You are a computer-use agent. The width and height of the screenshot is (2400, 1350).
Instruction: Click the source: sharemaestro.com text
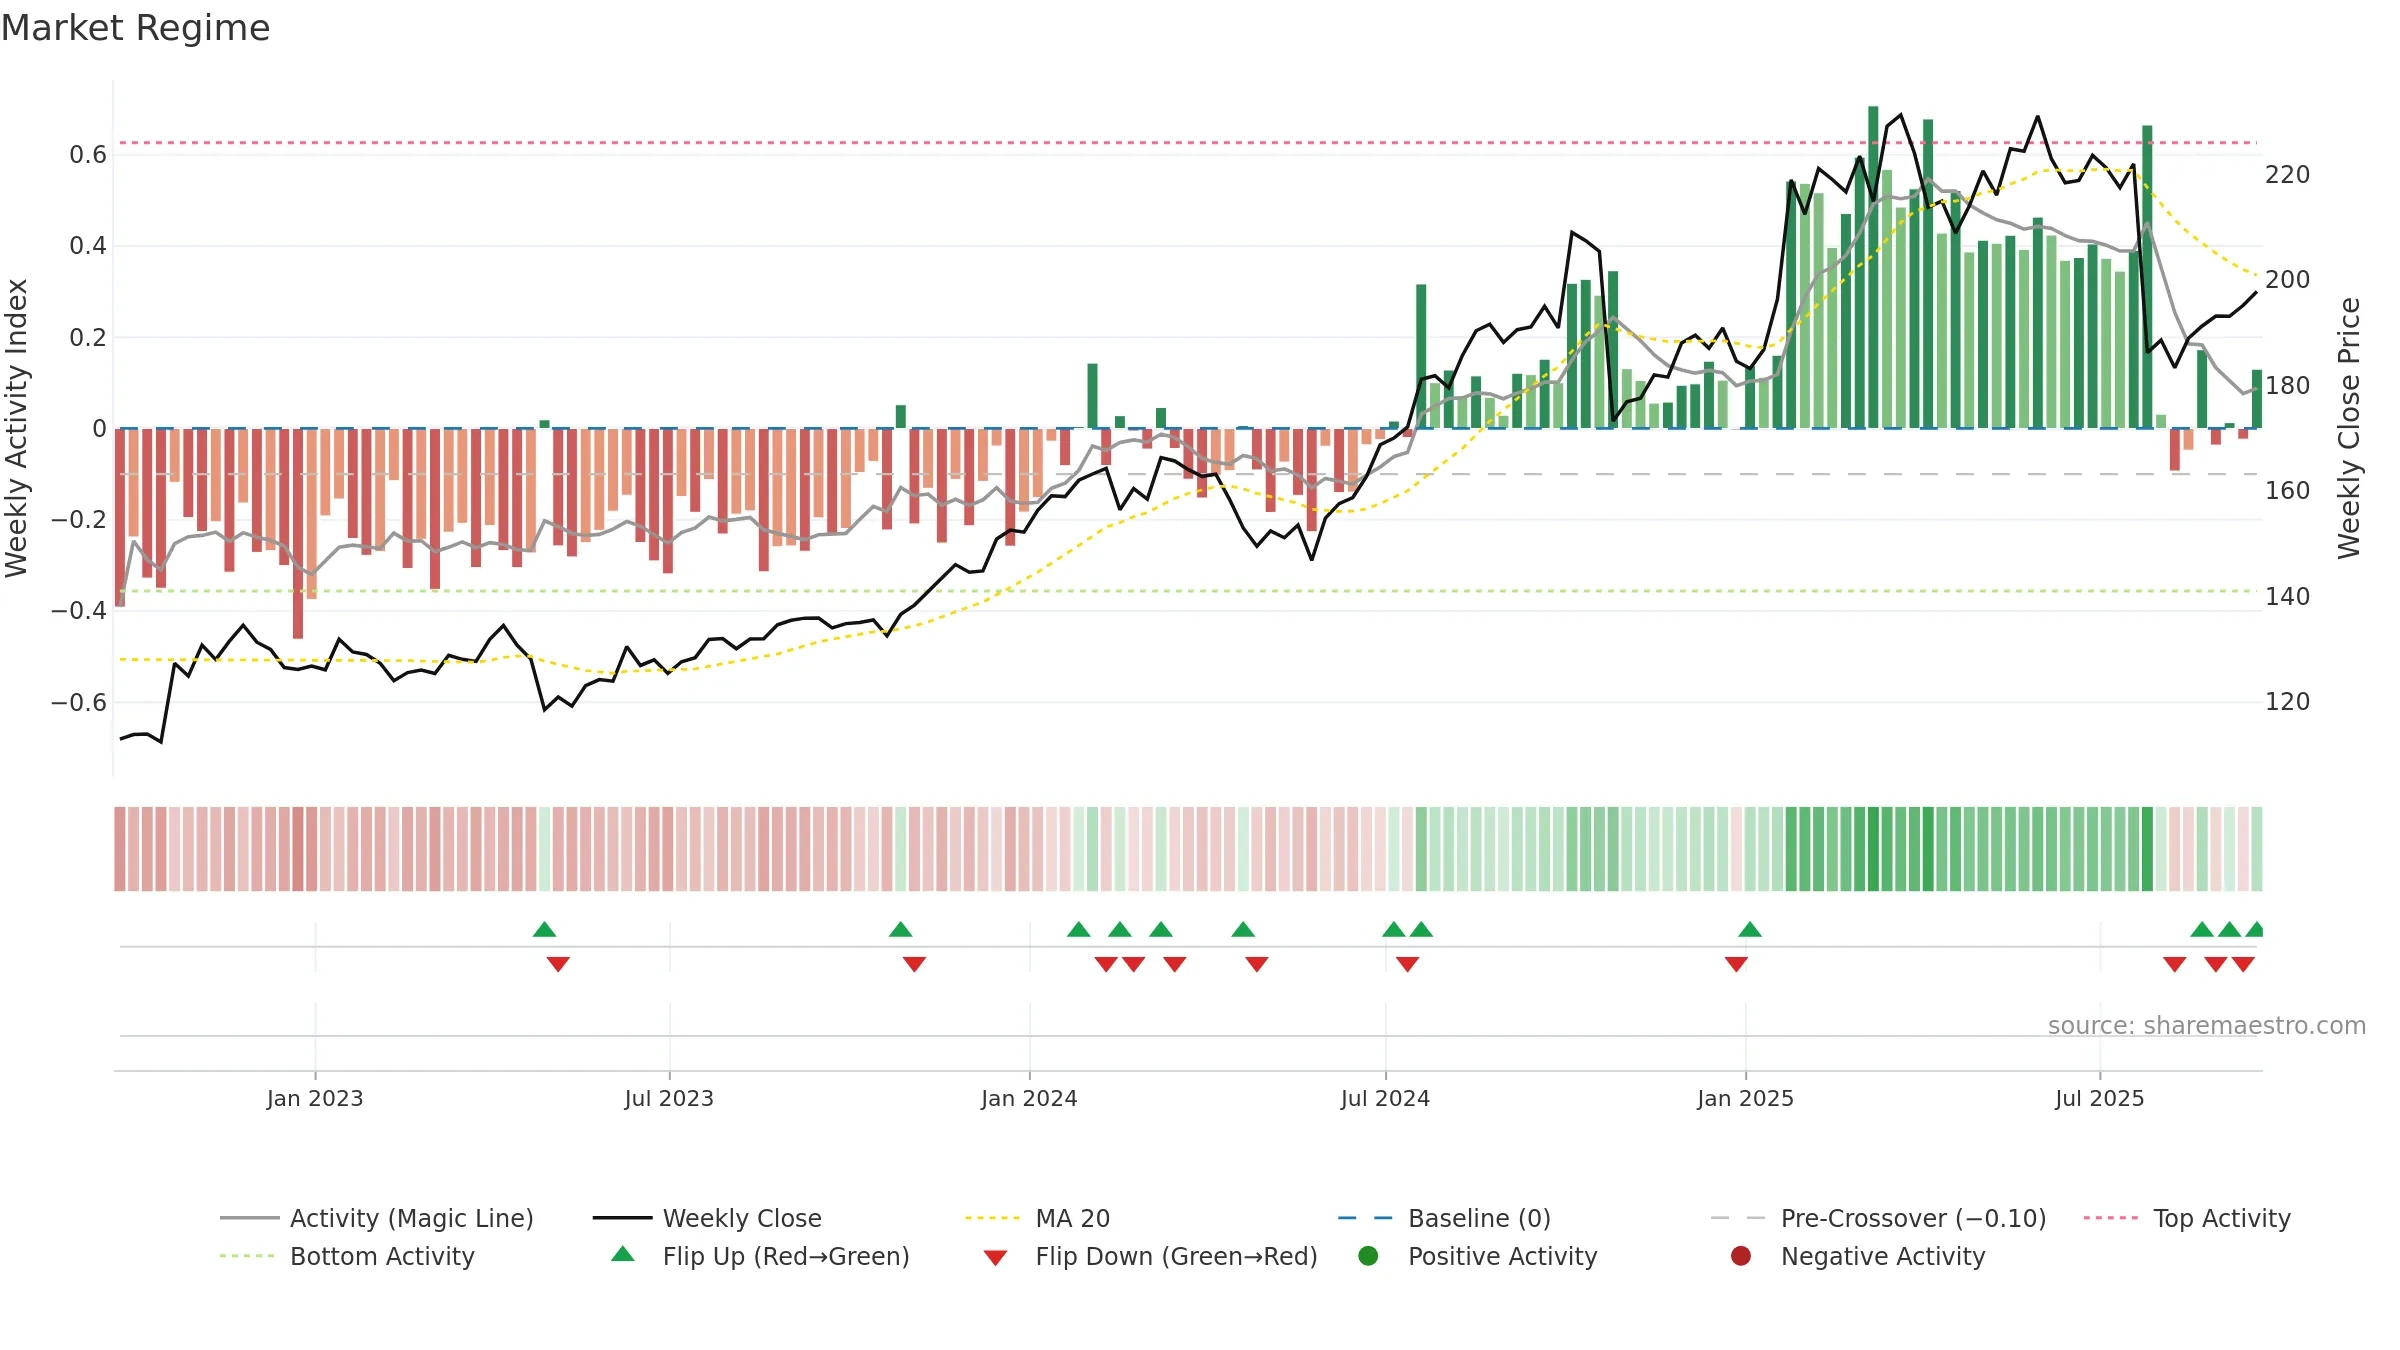coord(2207,1025)
